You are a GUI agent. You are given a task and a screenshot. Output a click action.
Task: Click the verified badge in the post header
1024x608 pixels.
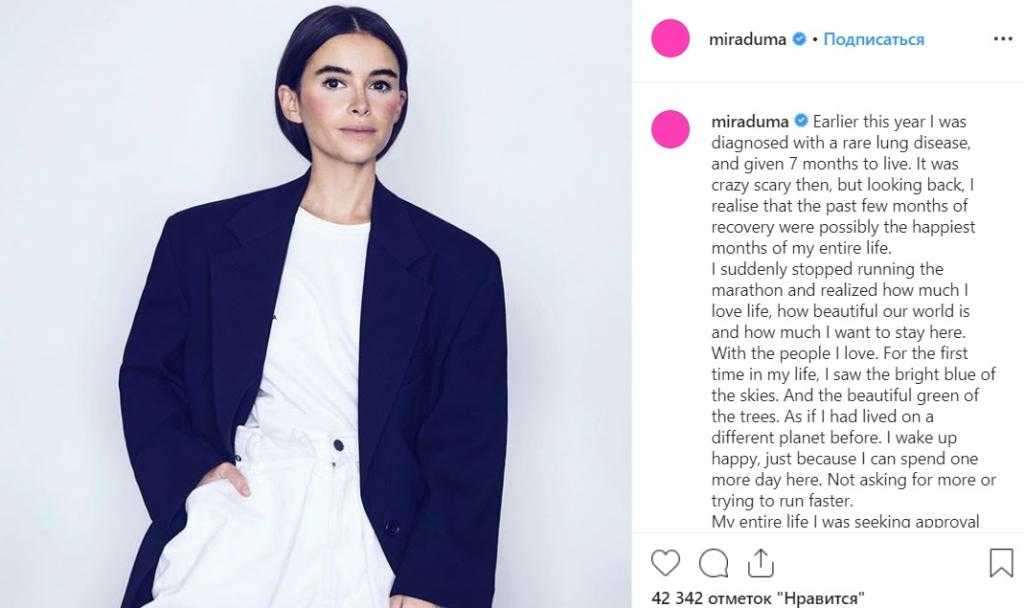tap(799, 39)
